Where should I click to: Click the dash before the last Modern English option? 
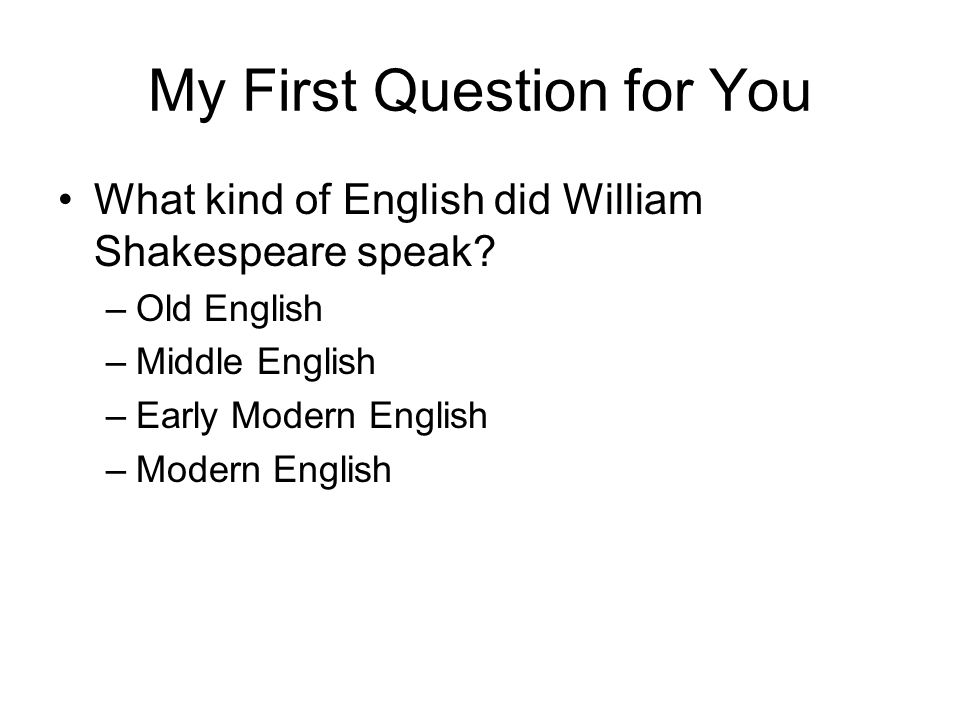[116, 472]
